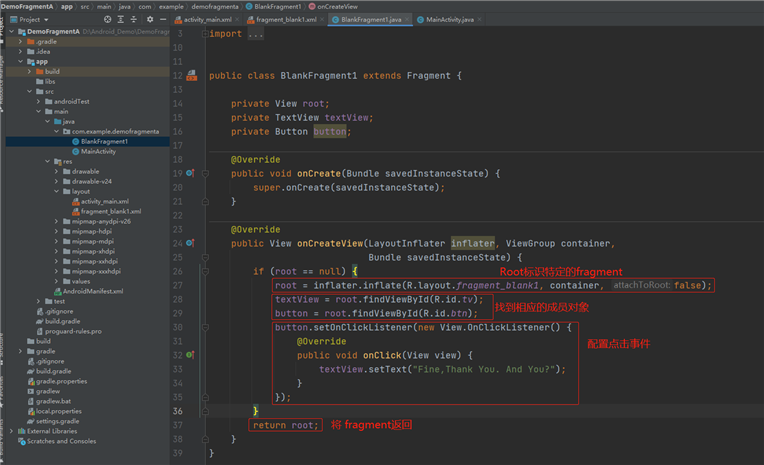The height and width of the screenshot is (465, 764).
Task: Click the 'button' field declaration on line 16
Action: pyautogui.click(x=330, y=132)
